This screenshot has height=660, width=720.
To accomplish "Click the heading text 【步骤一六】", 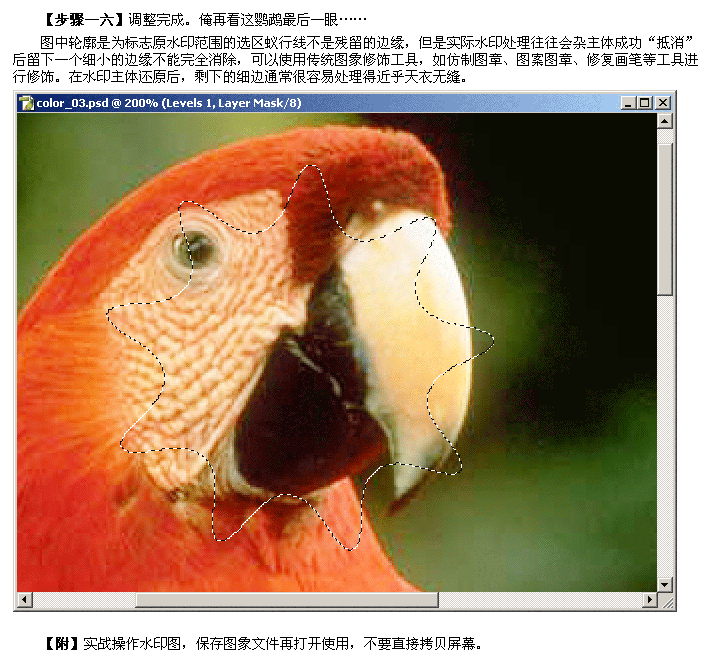I will [x=83, y=19].
